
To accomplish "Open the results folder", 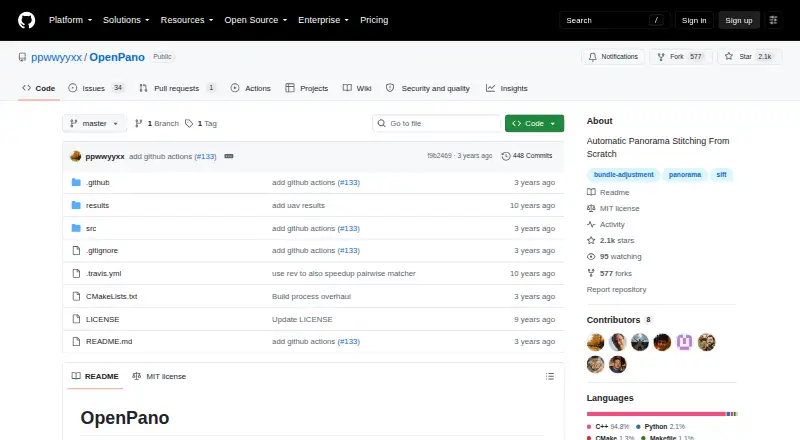I will point(97,205).
